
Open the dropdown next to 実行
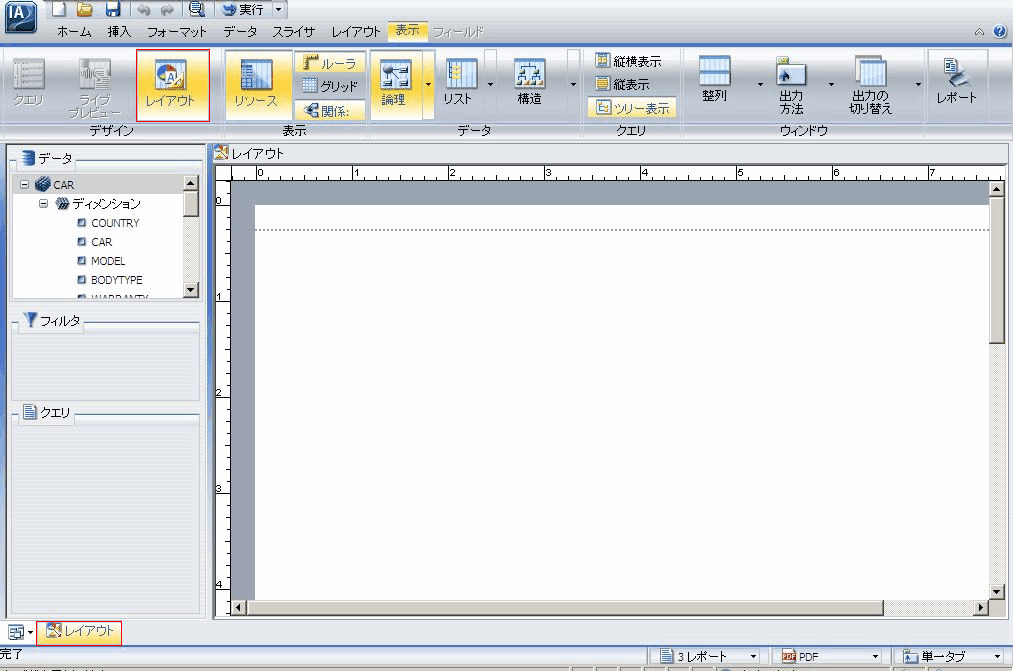[278, 10]
